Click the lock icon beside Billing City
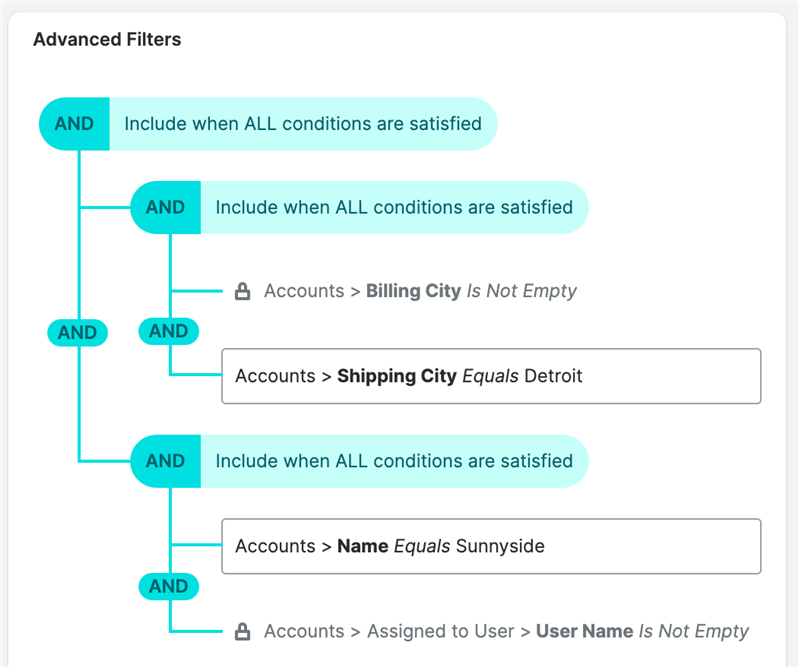798x667 pixels. point(241,292)
